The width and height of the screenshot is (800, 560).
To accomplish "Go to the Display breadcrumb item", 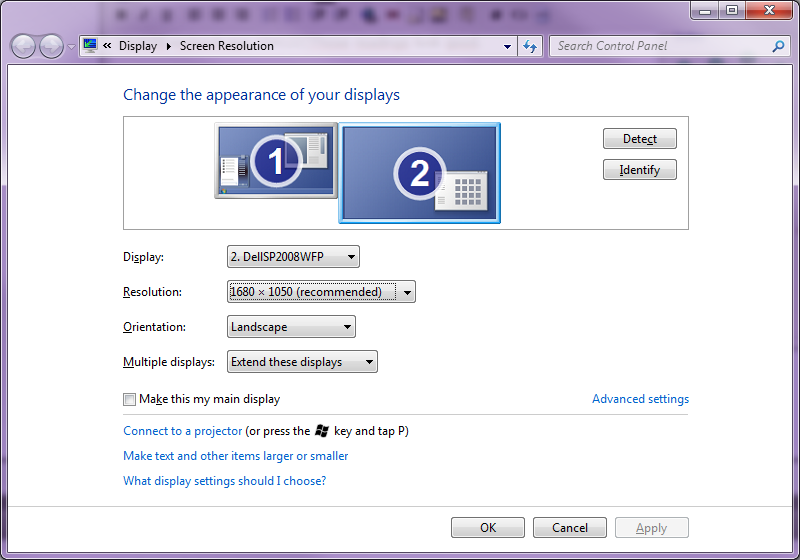I will (138, 46).
